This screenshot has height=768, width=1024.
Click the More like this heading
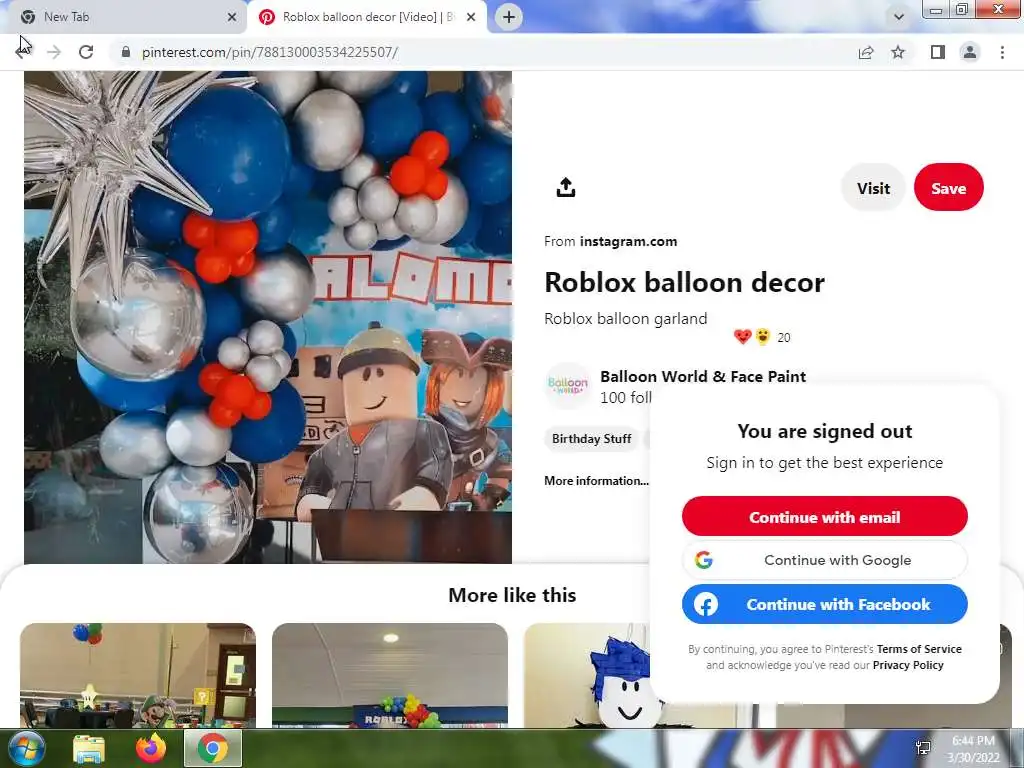[512, 595]
